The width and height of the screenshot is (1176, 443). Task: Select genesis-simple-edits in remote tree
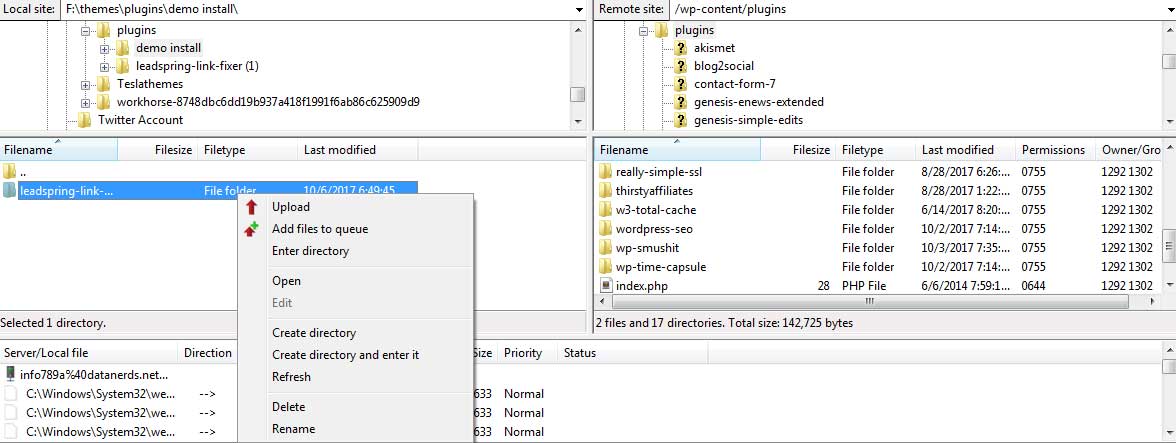pyautogui.click(x=748, y=120)
